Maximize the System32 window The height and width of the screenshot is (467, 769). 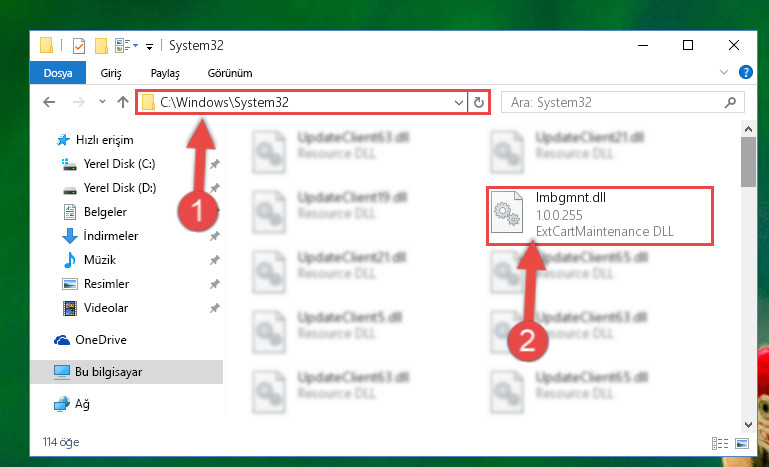point(688,46)
